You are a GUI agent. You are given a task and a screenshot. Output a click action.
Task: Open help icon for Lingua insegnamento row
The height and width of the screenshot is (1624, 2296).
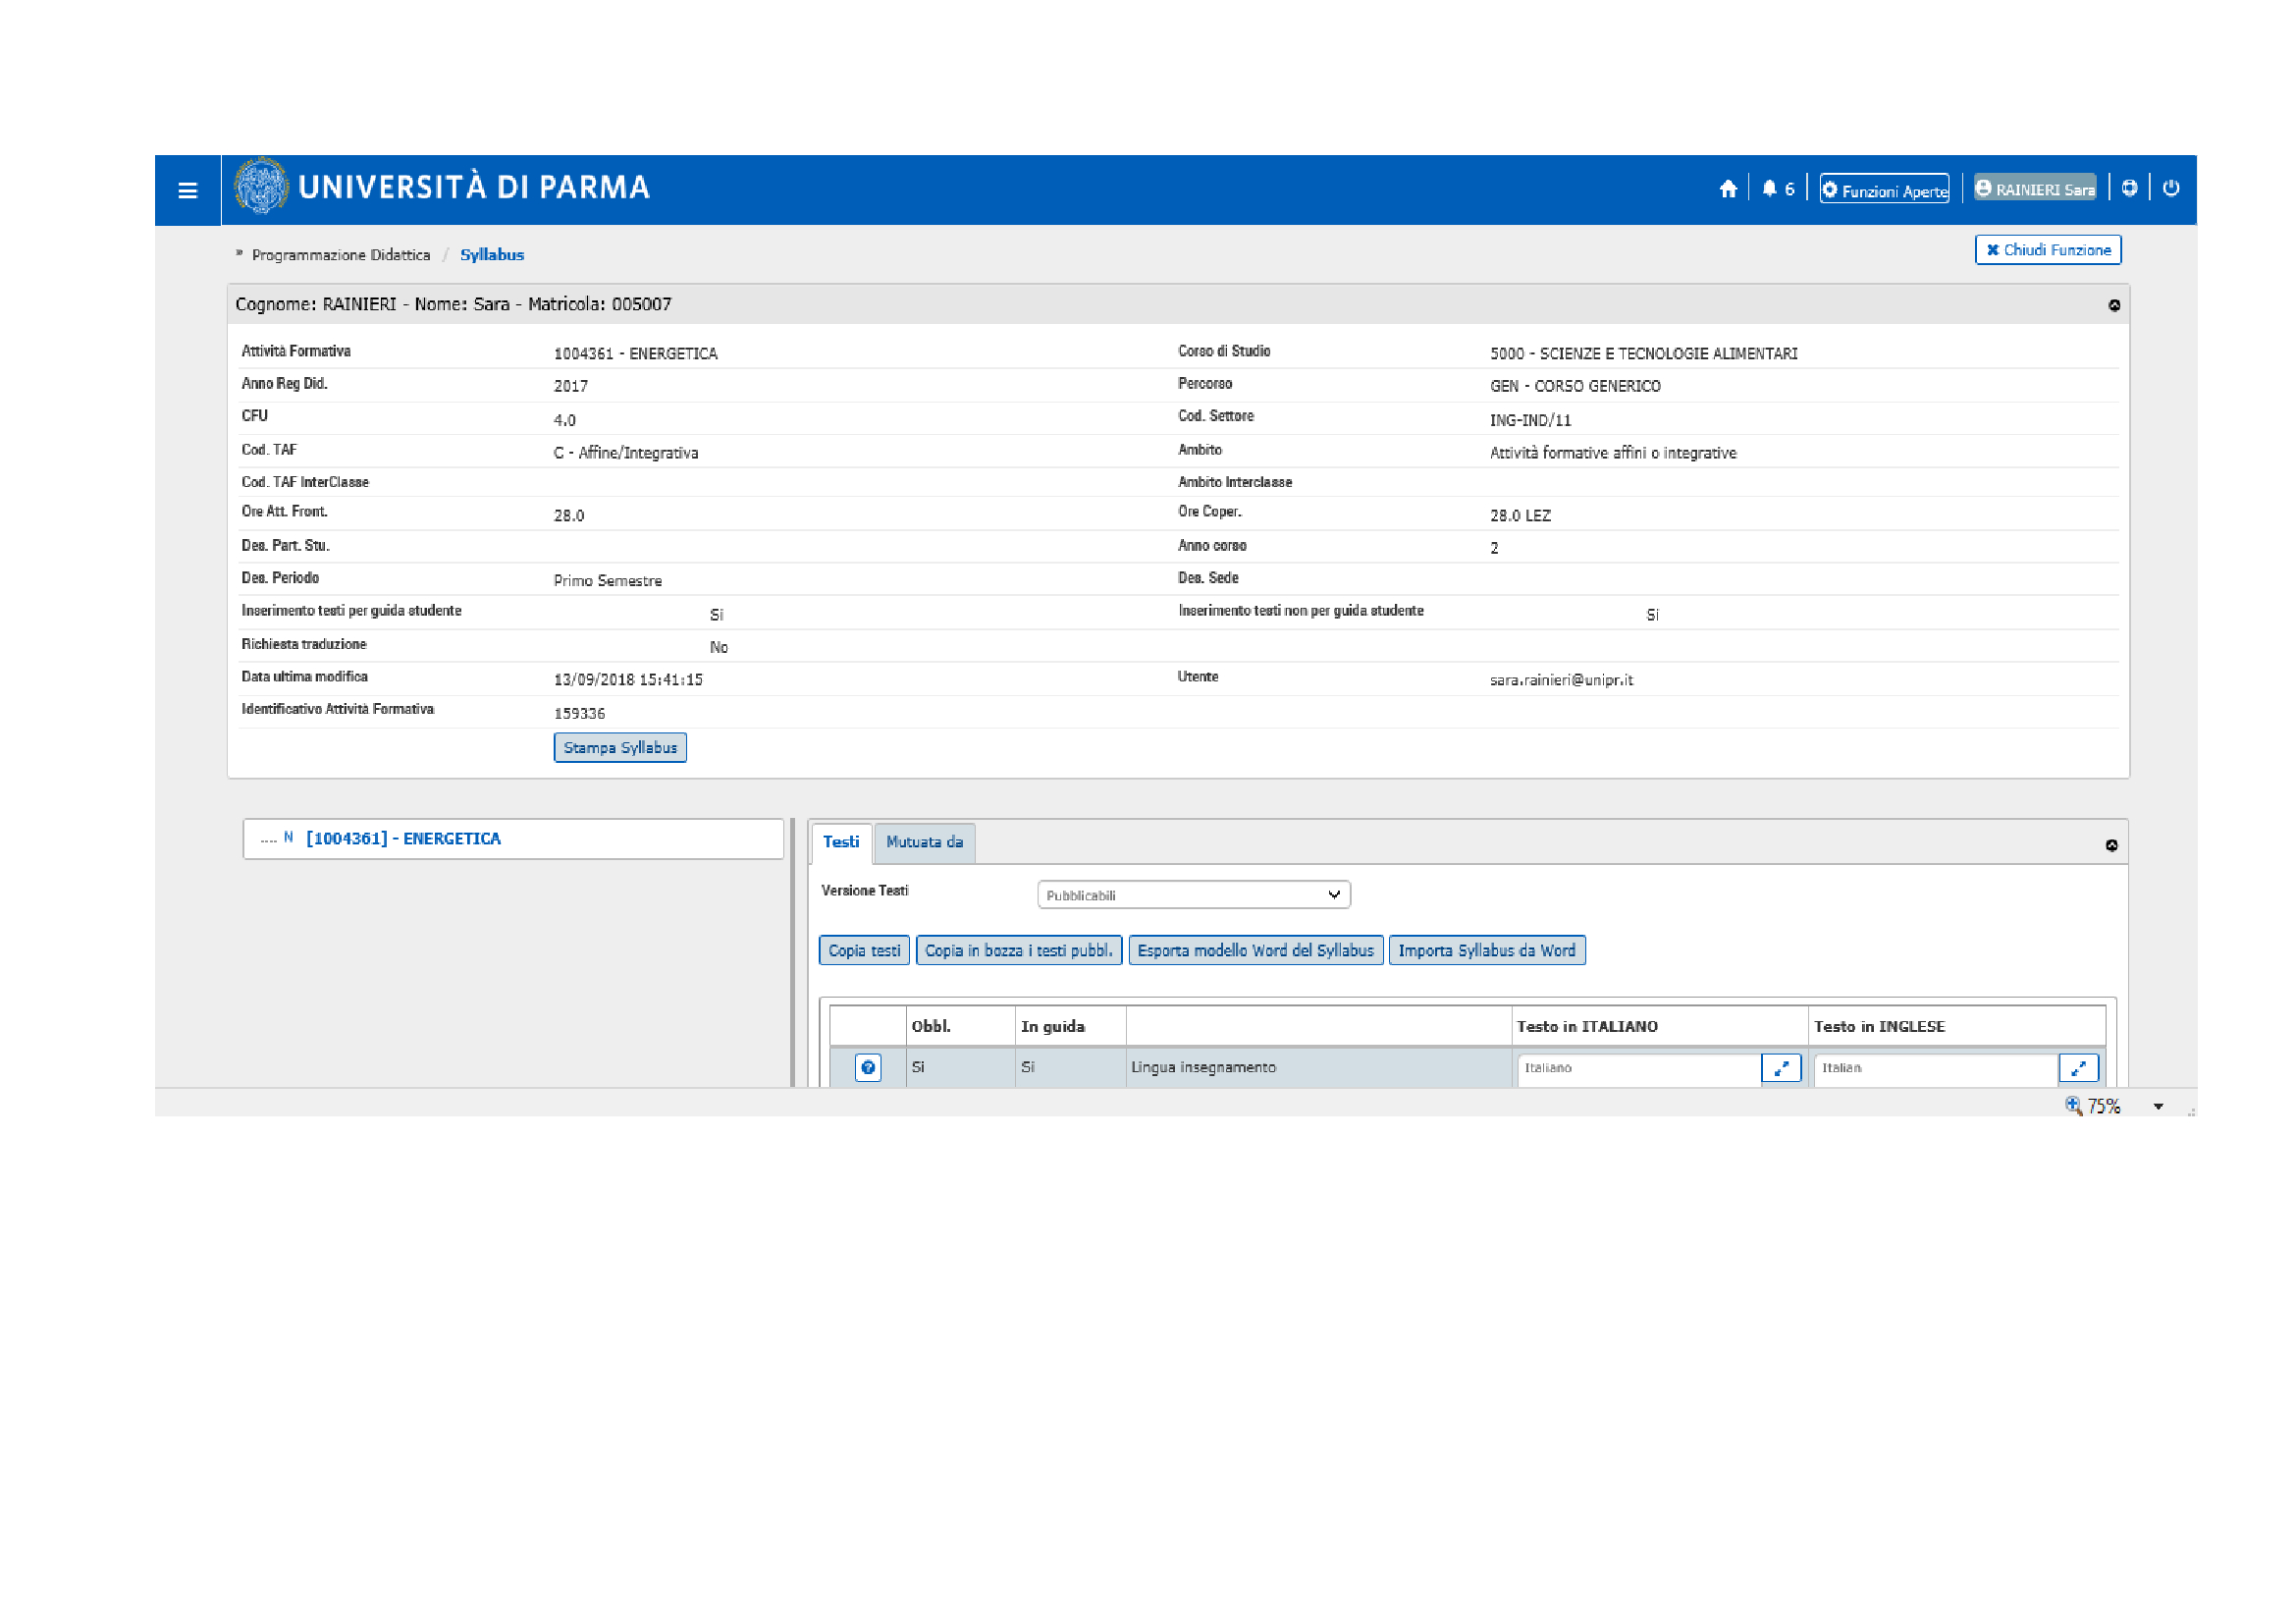[x=868, y=1068]
